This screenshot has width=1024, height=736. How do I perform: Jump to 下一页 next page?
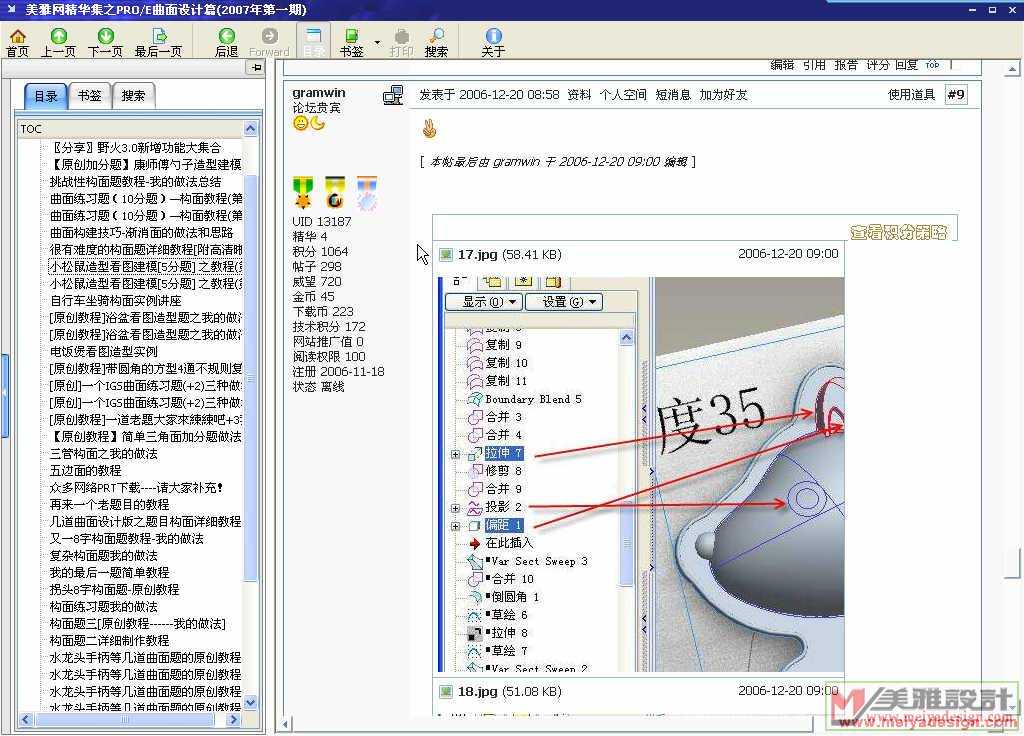point(105,42)
